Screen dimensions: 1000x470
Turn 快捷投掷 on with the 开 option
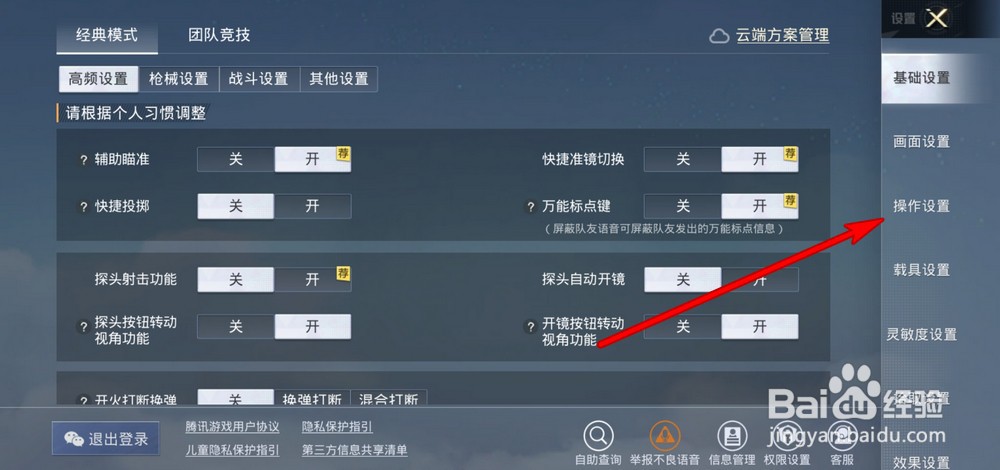(312, 207)
